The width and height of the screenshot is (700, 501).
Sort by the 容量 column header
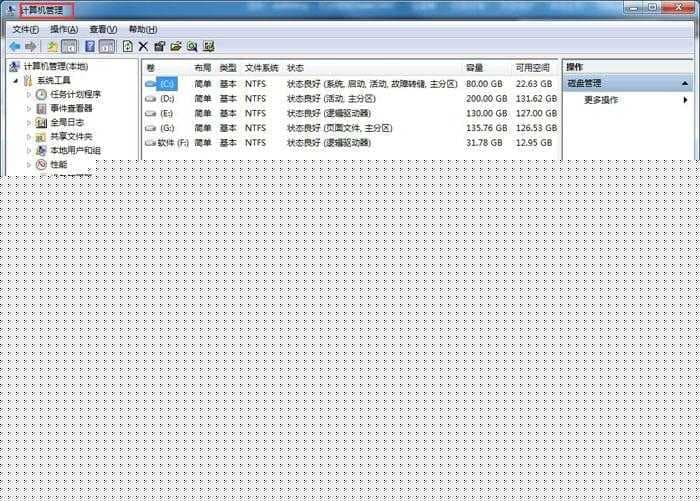[x=475, y=67]
